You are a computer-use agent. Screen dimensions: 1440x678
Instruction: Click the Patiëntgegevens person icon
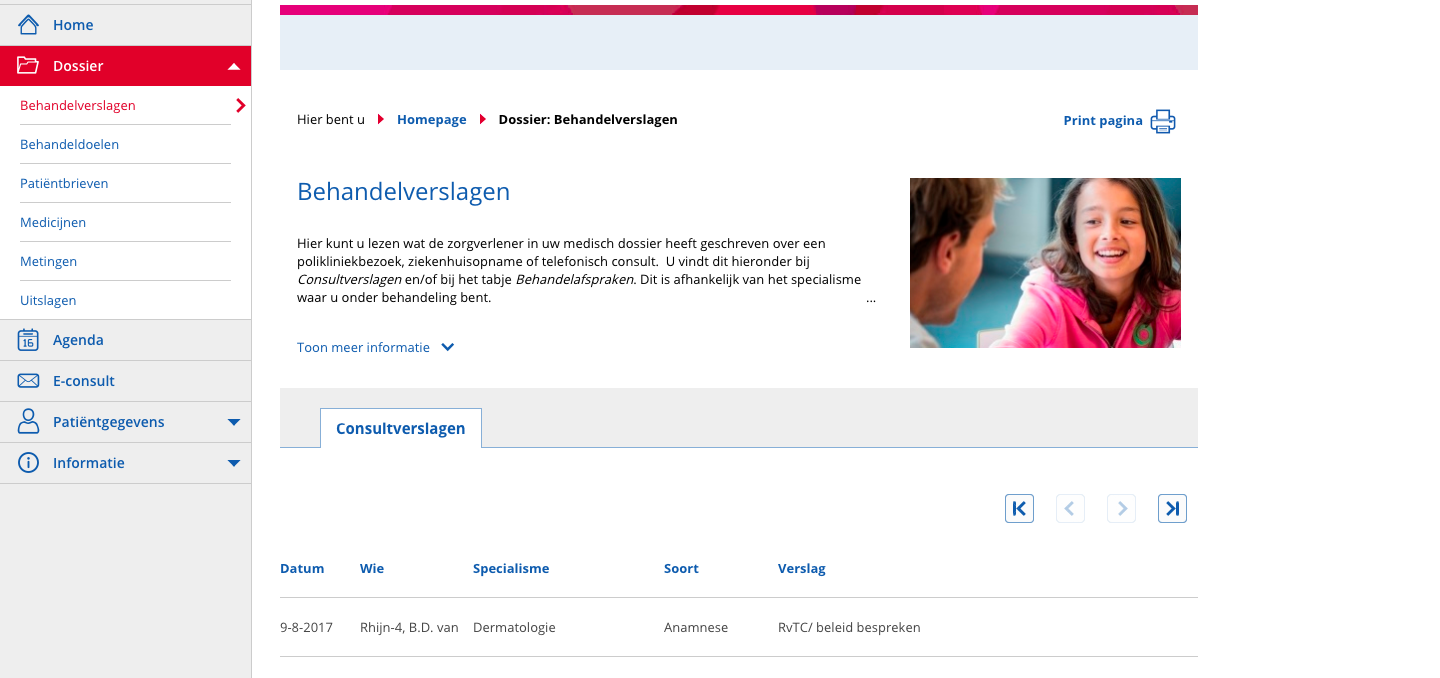pos(29,422)
